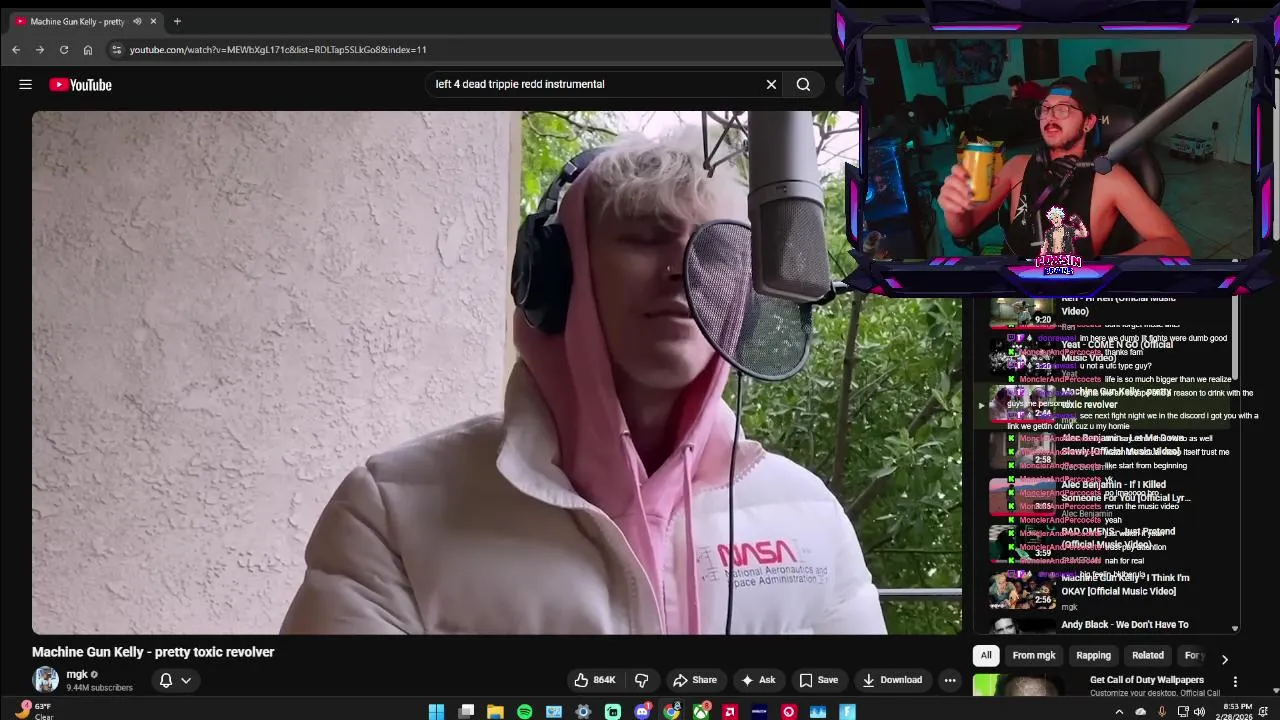1280x720 pixels.
Task: Open Task View in the taskbar
Action: pos(466,712)
